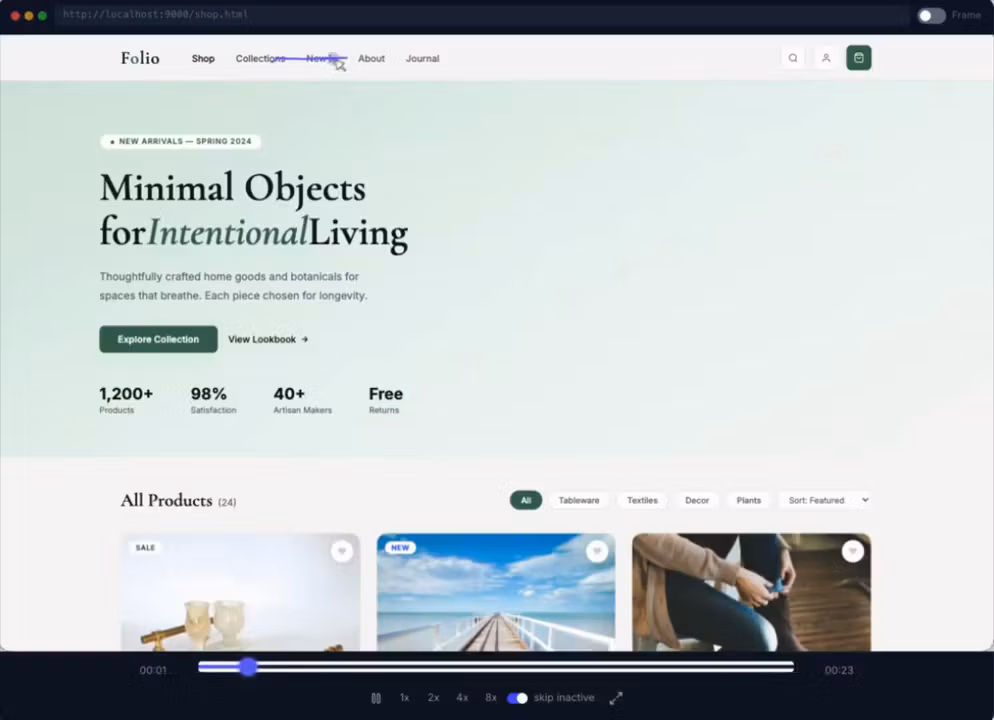Click heart icon on third product card
Screen dimensions: 994x720
pos(853,551)
